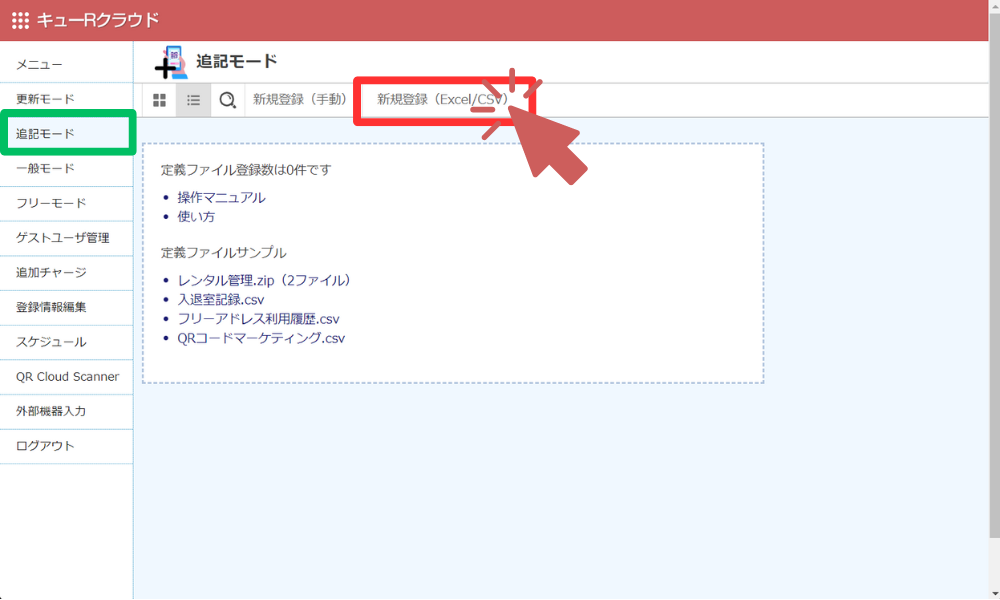Open 追加チャージ in the sidebar
The height and width of the screenshot is (600, 1000).
(x=66, y=273)
